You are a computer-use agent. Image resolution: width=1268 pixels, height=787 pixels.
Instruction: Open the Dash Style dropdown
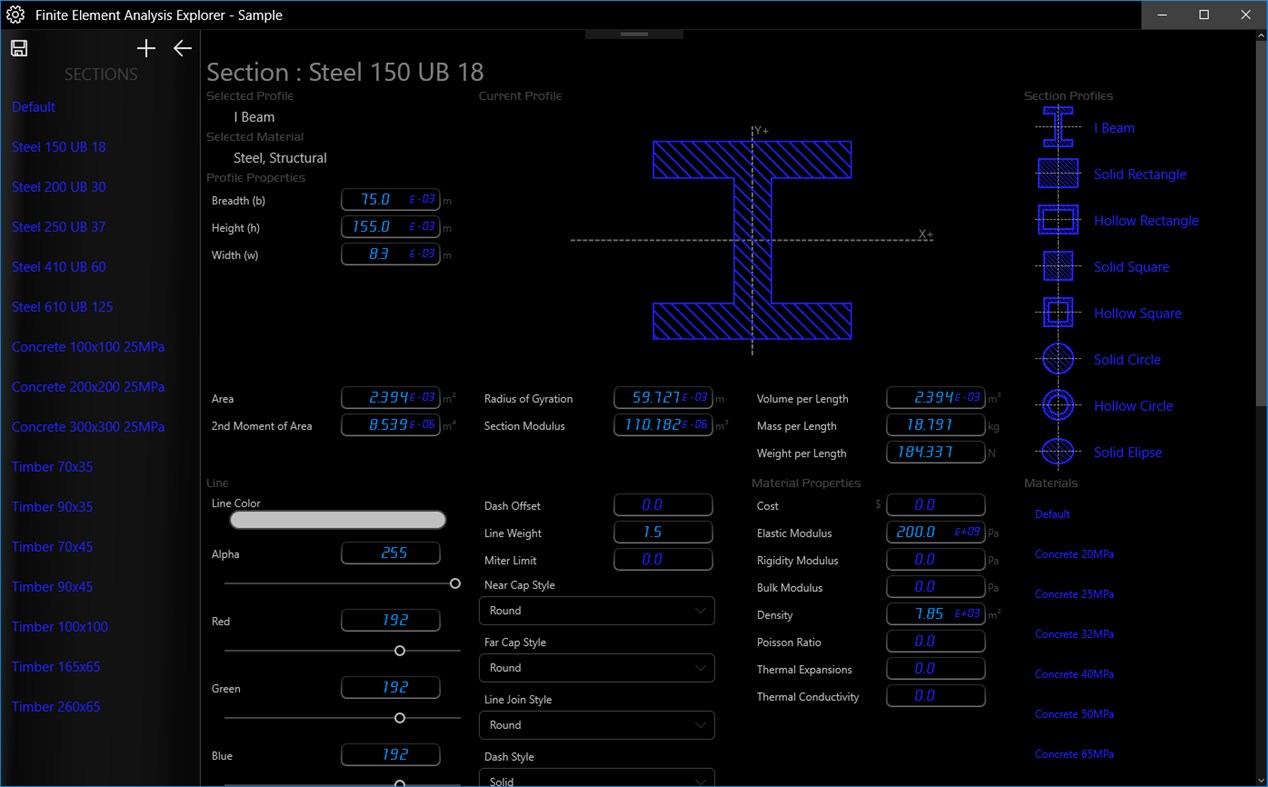[x=596, y=778]
